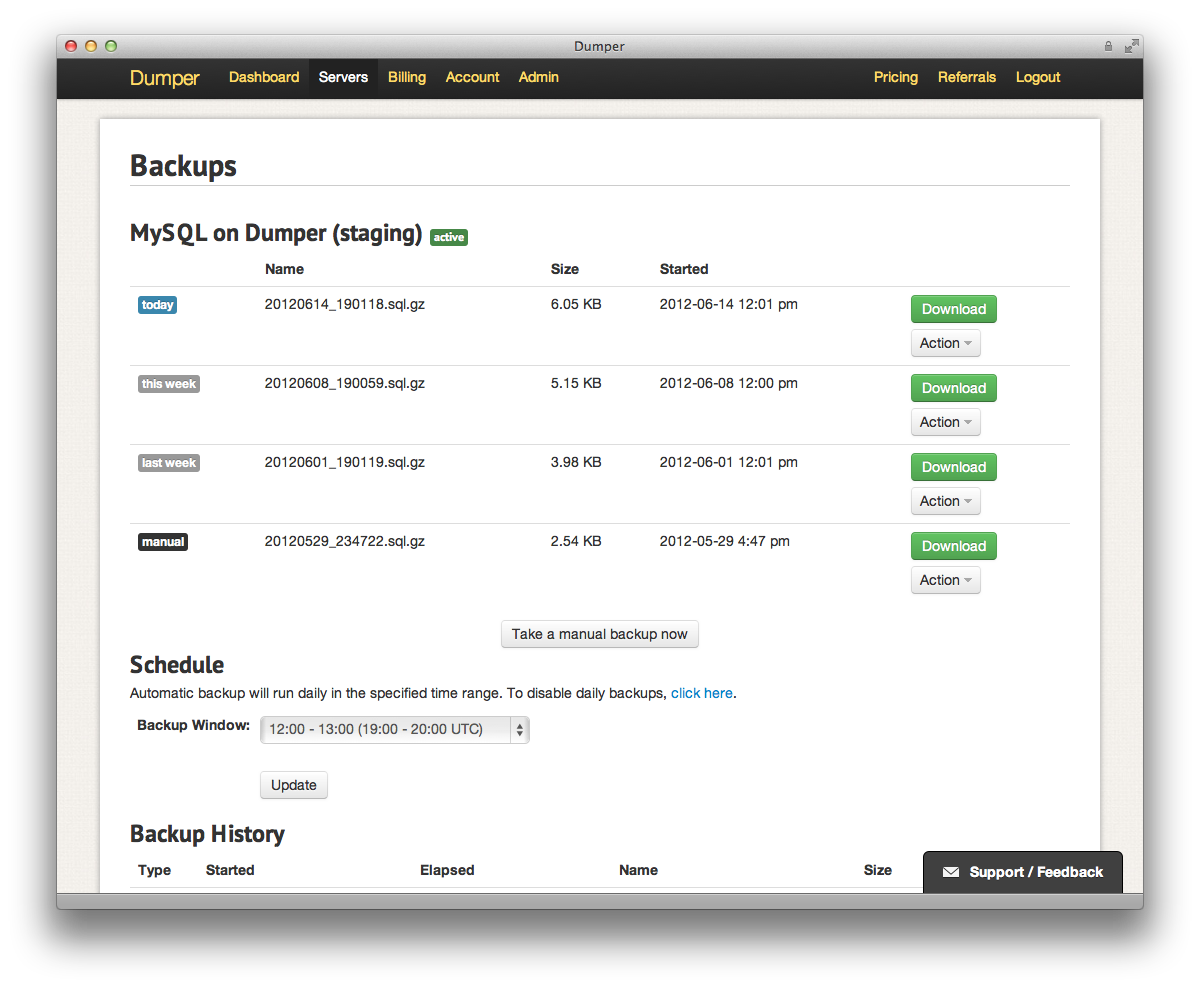
Task: Select file name 20120614_190118.sql.gz
Action: click(345, 304)
